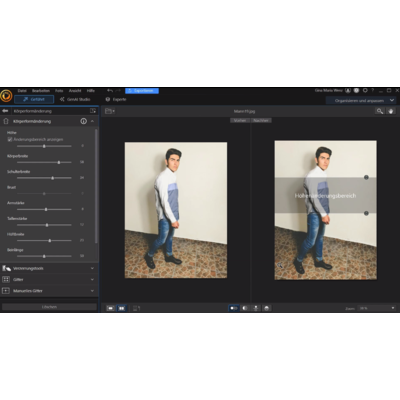The width and height of the screenshot is (400, 400).
Task: Open the folder icon above the canvas
Action: tap(110, 111)
